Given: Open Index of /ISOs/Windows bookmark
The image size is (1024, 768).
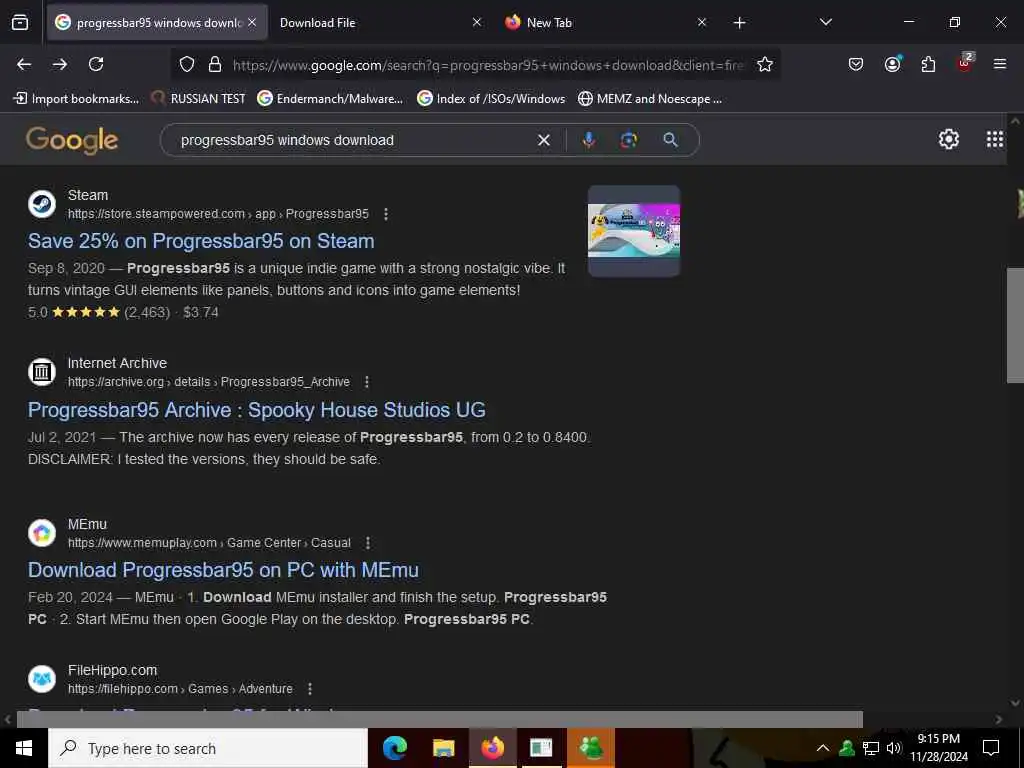Looking at the screenshot, I should pos(491,99).
